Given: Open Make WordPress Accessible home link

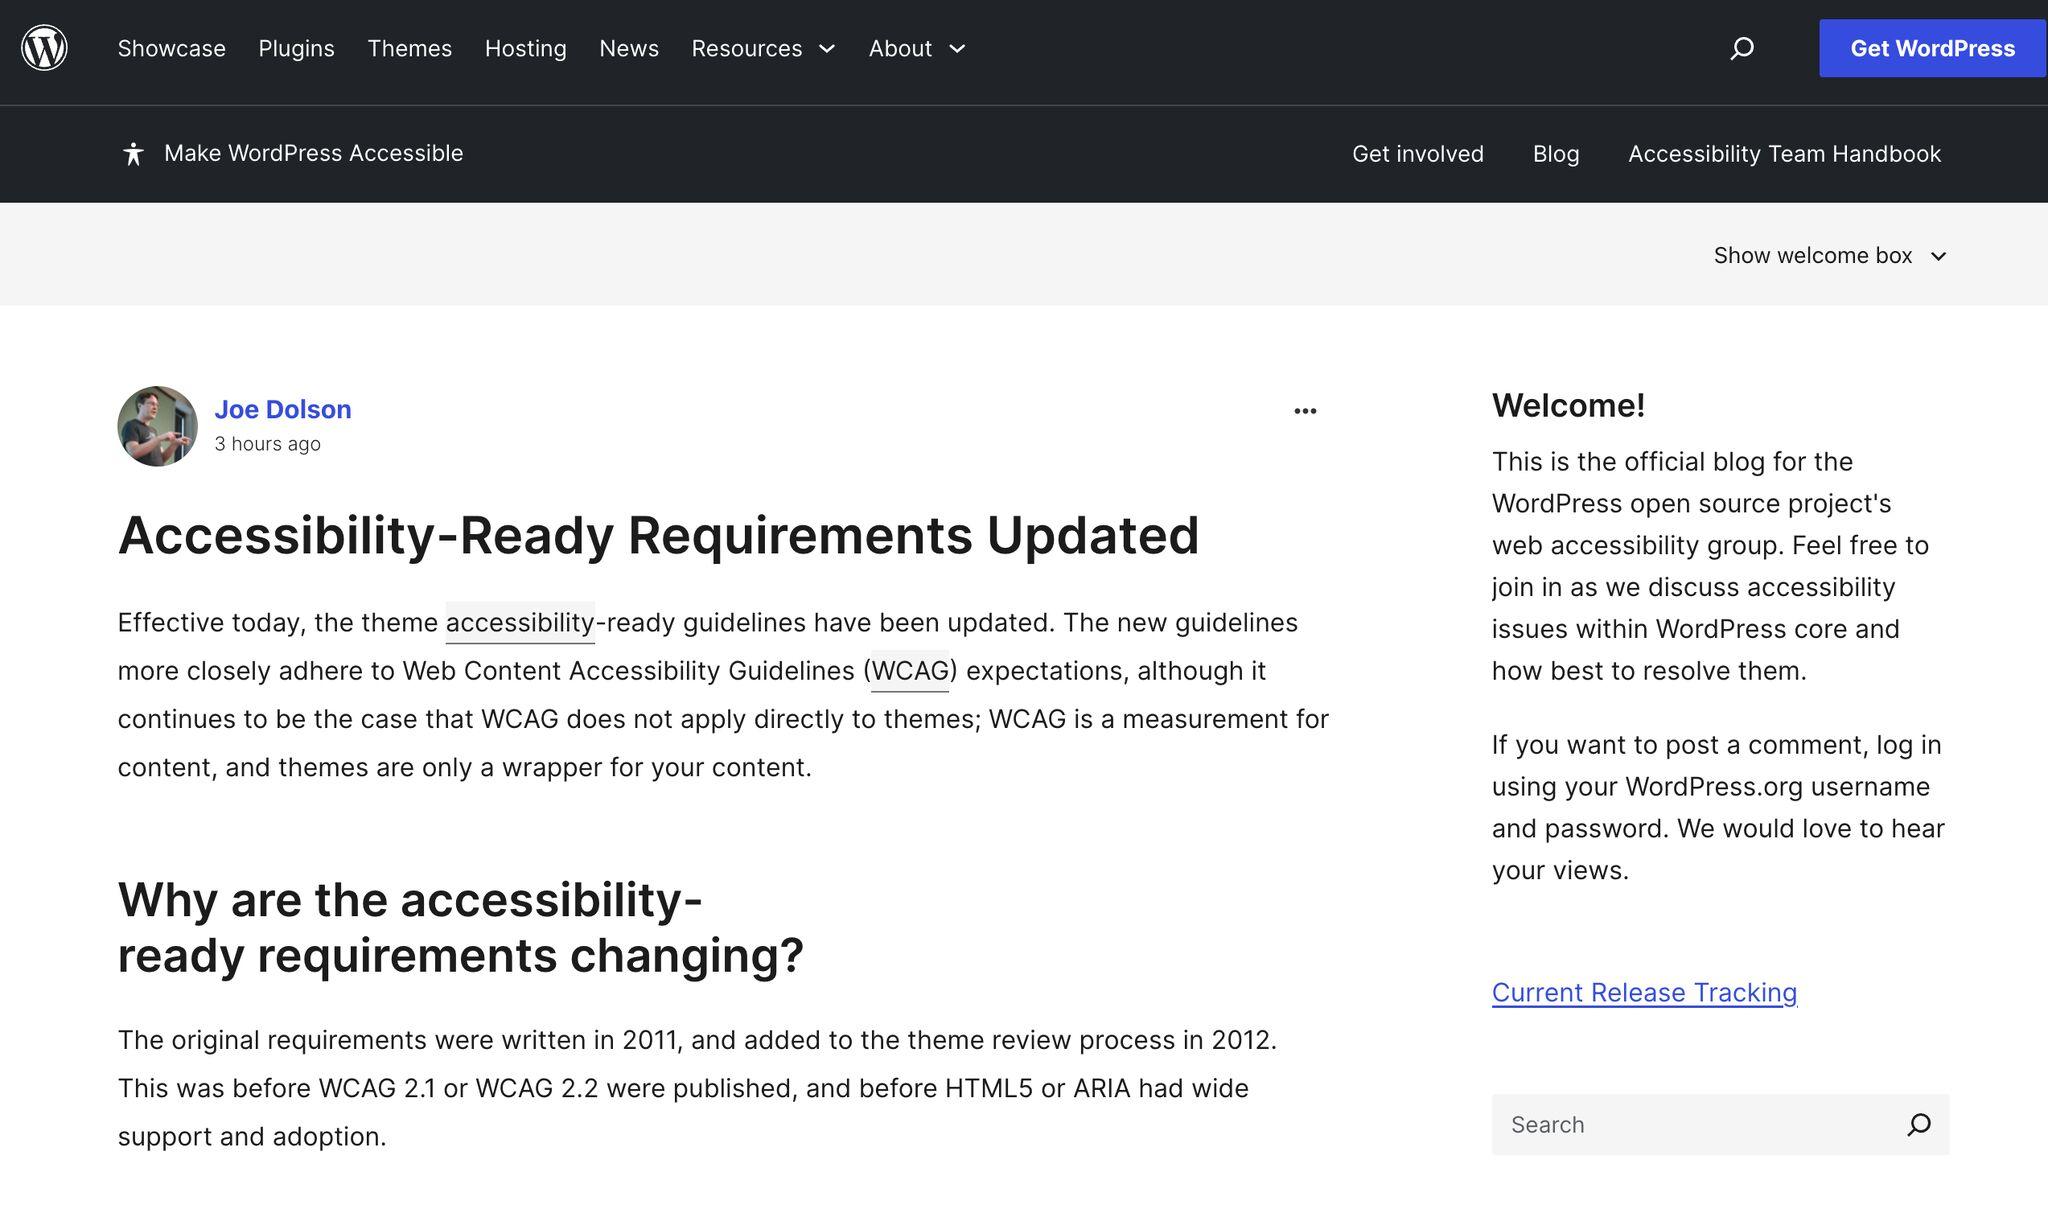Looking at the screenshot, I should coord(313,153).
